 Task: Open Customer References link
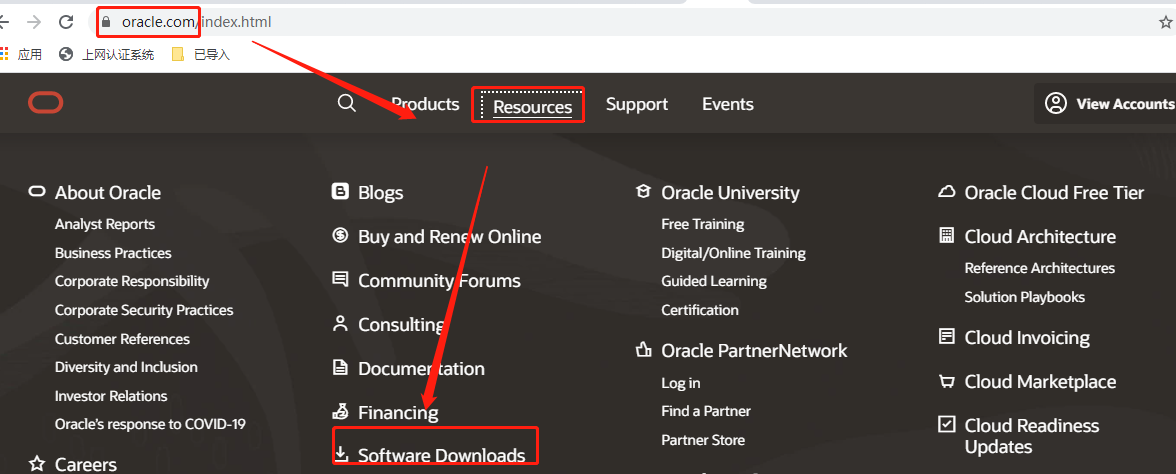point(122,339)
